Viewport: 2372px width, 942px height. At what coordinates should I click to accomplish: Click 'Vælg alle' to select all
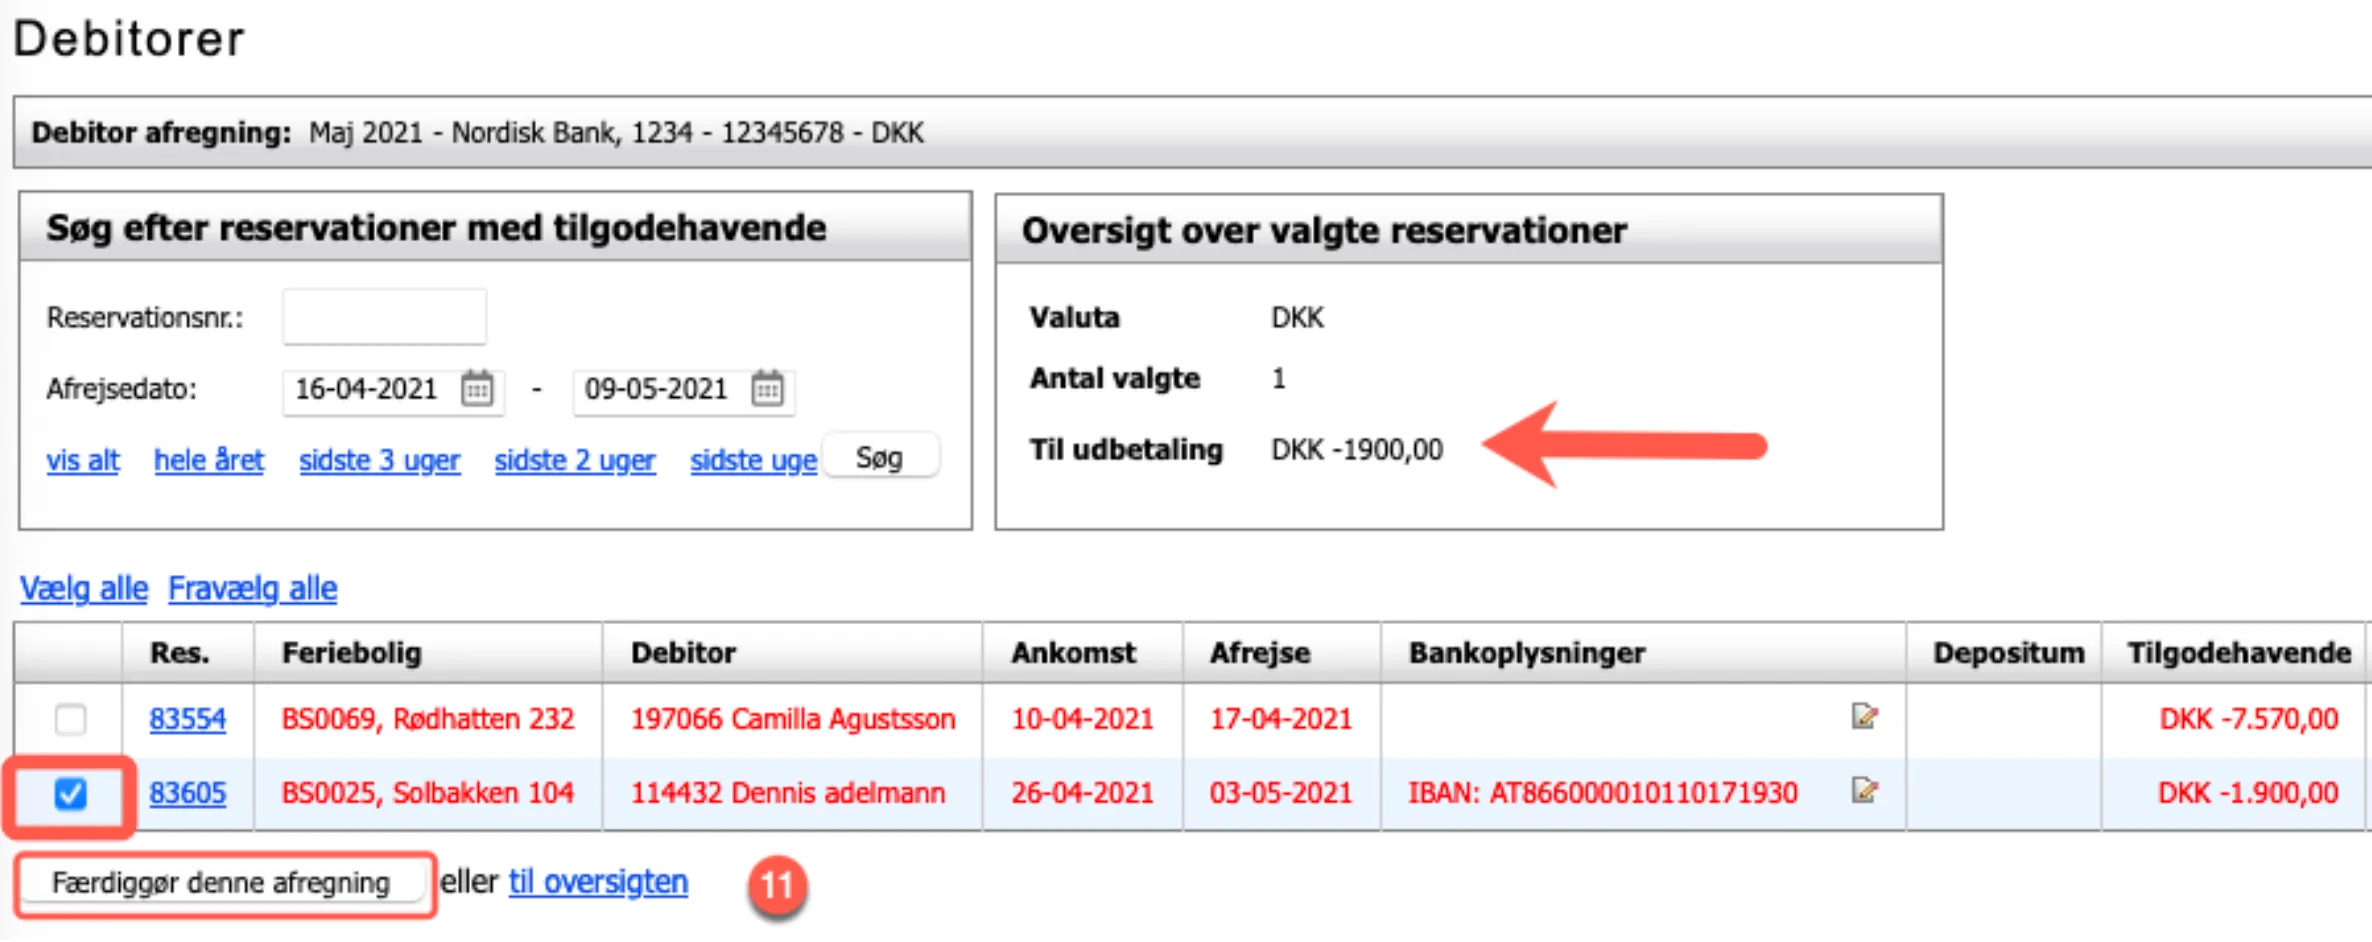84,588
